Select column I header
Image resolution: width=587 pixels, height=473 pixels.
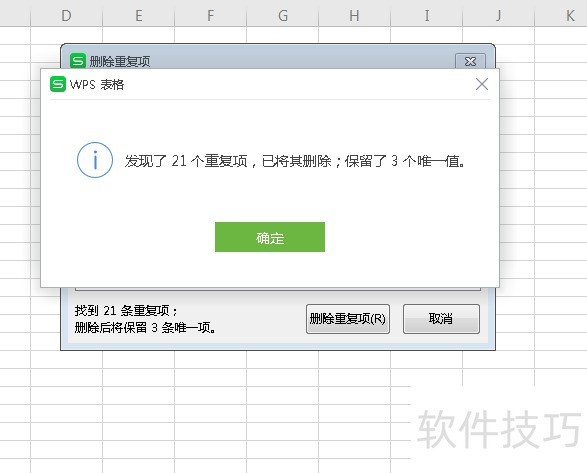(x=427, y=16)
